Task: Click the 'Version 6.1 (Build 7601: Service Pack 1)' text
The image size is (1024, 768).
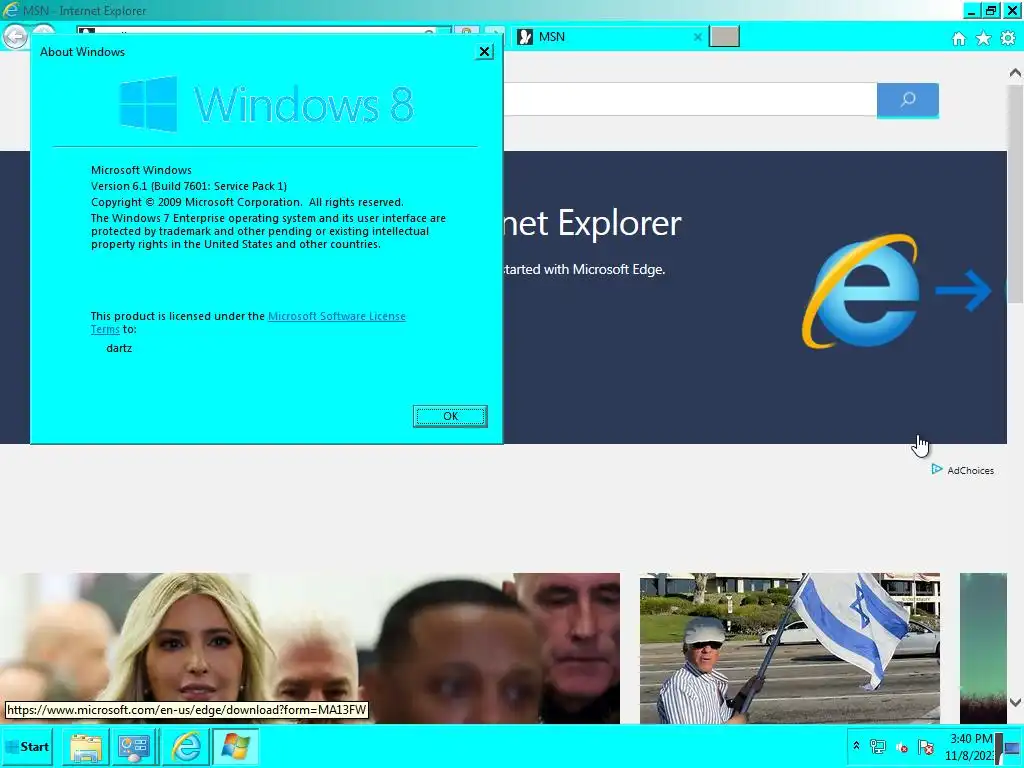Action: (x=189, y=186)
